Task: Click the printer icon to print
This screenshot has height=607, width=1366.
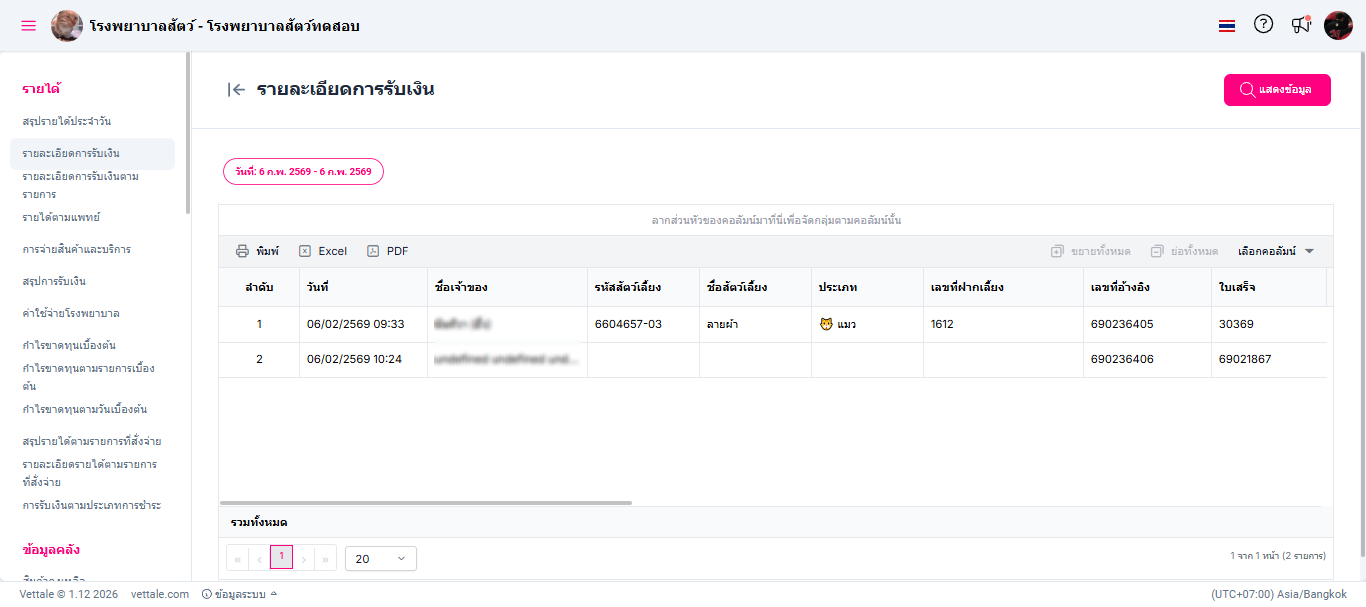Action: click(243, 251)
